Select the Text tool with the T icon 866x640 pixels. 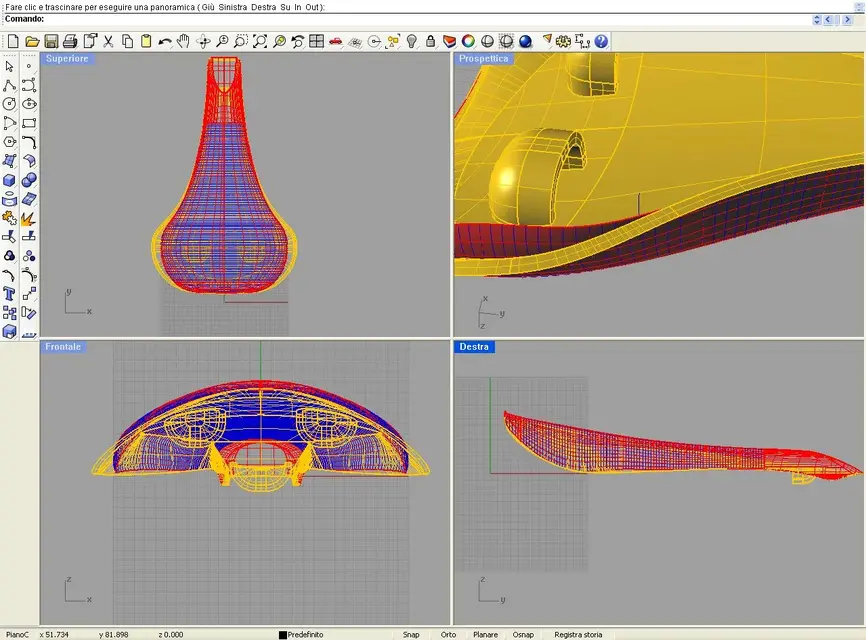9,294
